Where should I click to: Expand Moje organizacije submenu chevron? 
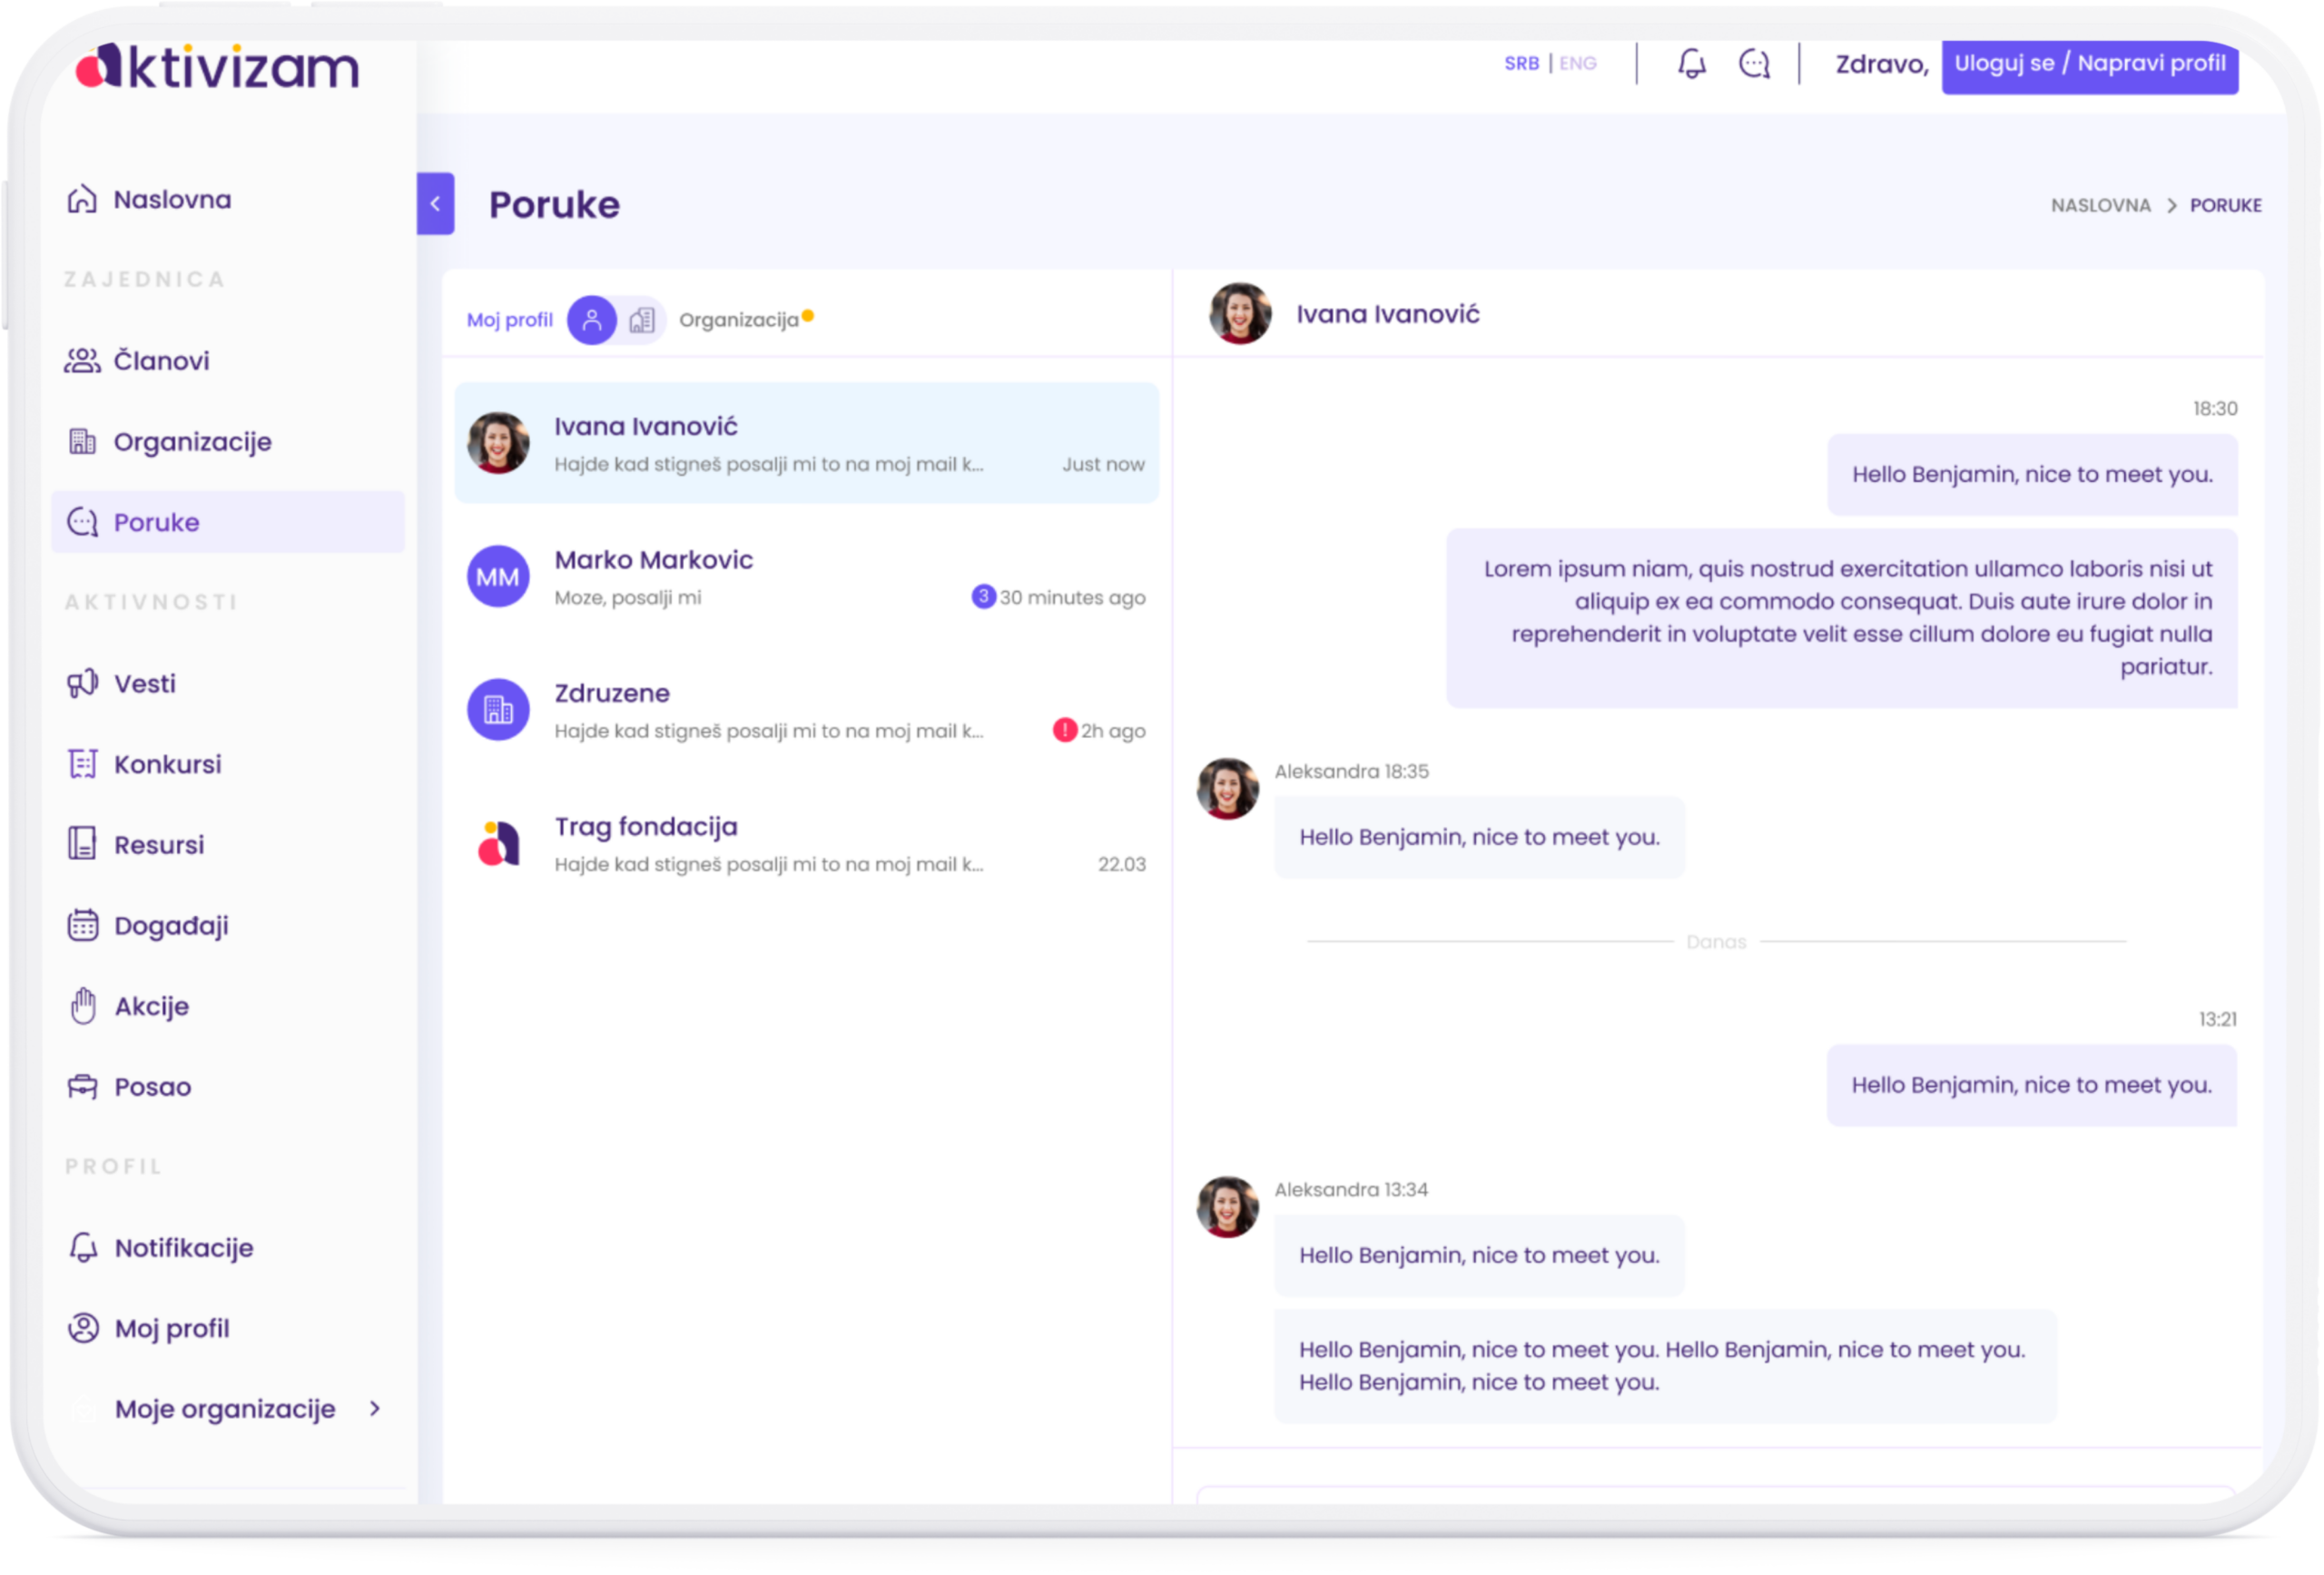tap(375, 1408)
